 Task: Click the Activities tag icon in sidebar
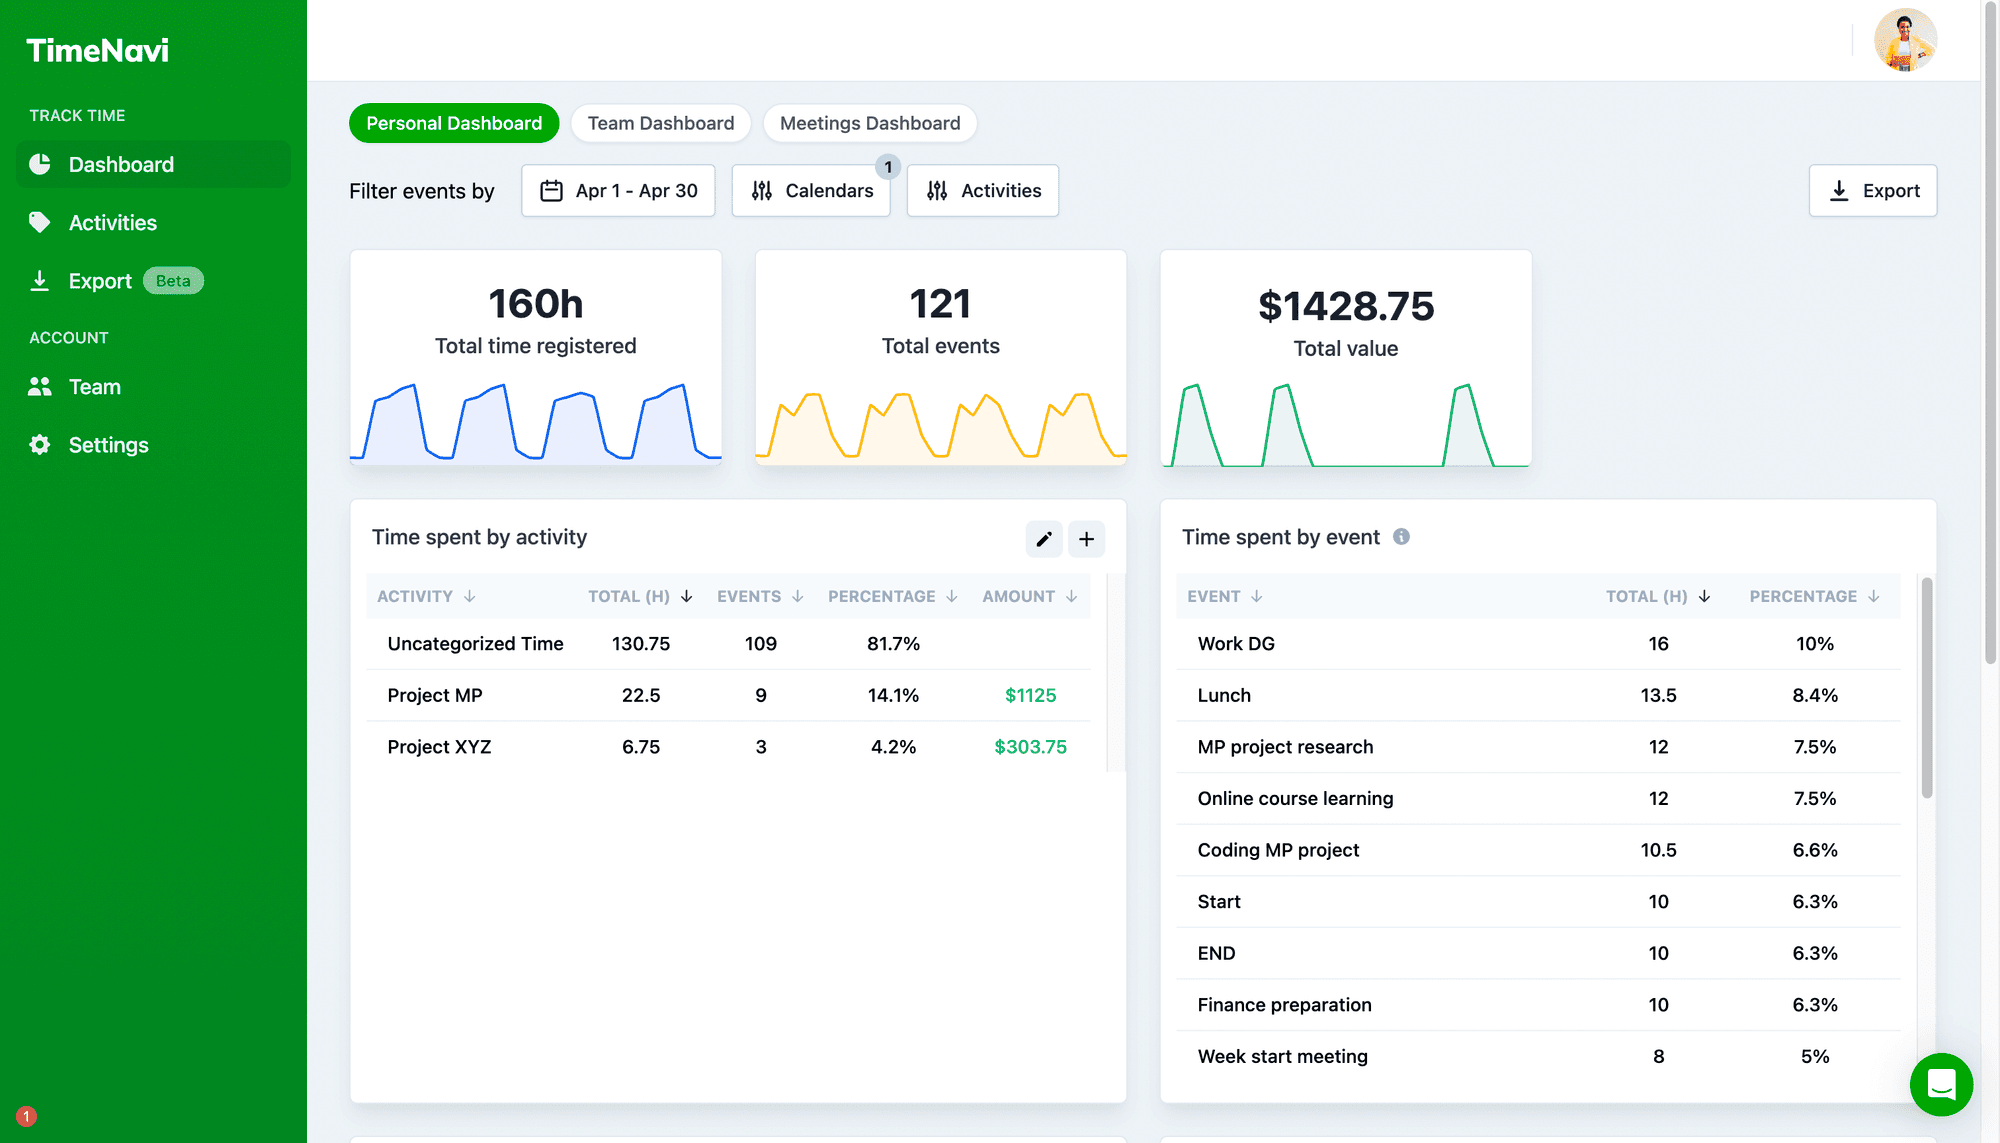pos(40,222)
